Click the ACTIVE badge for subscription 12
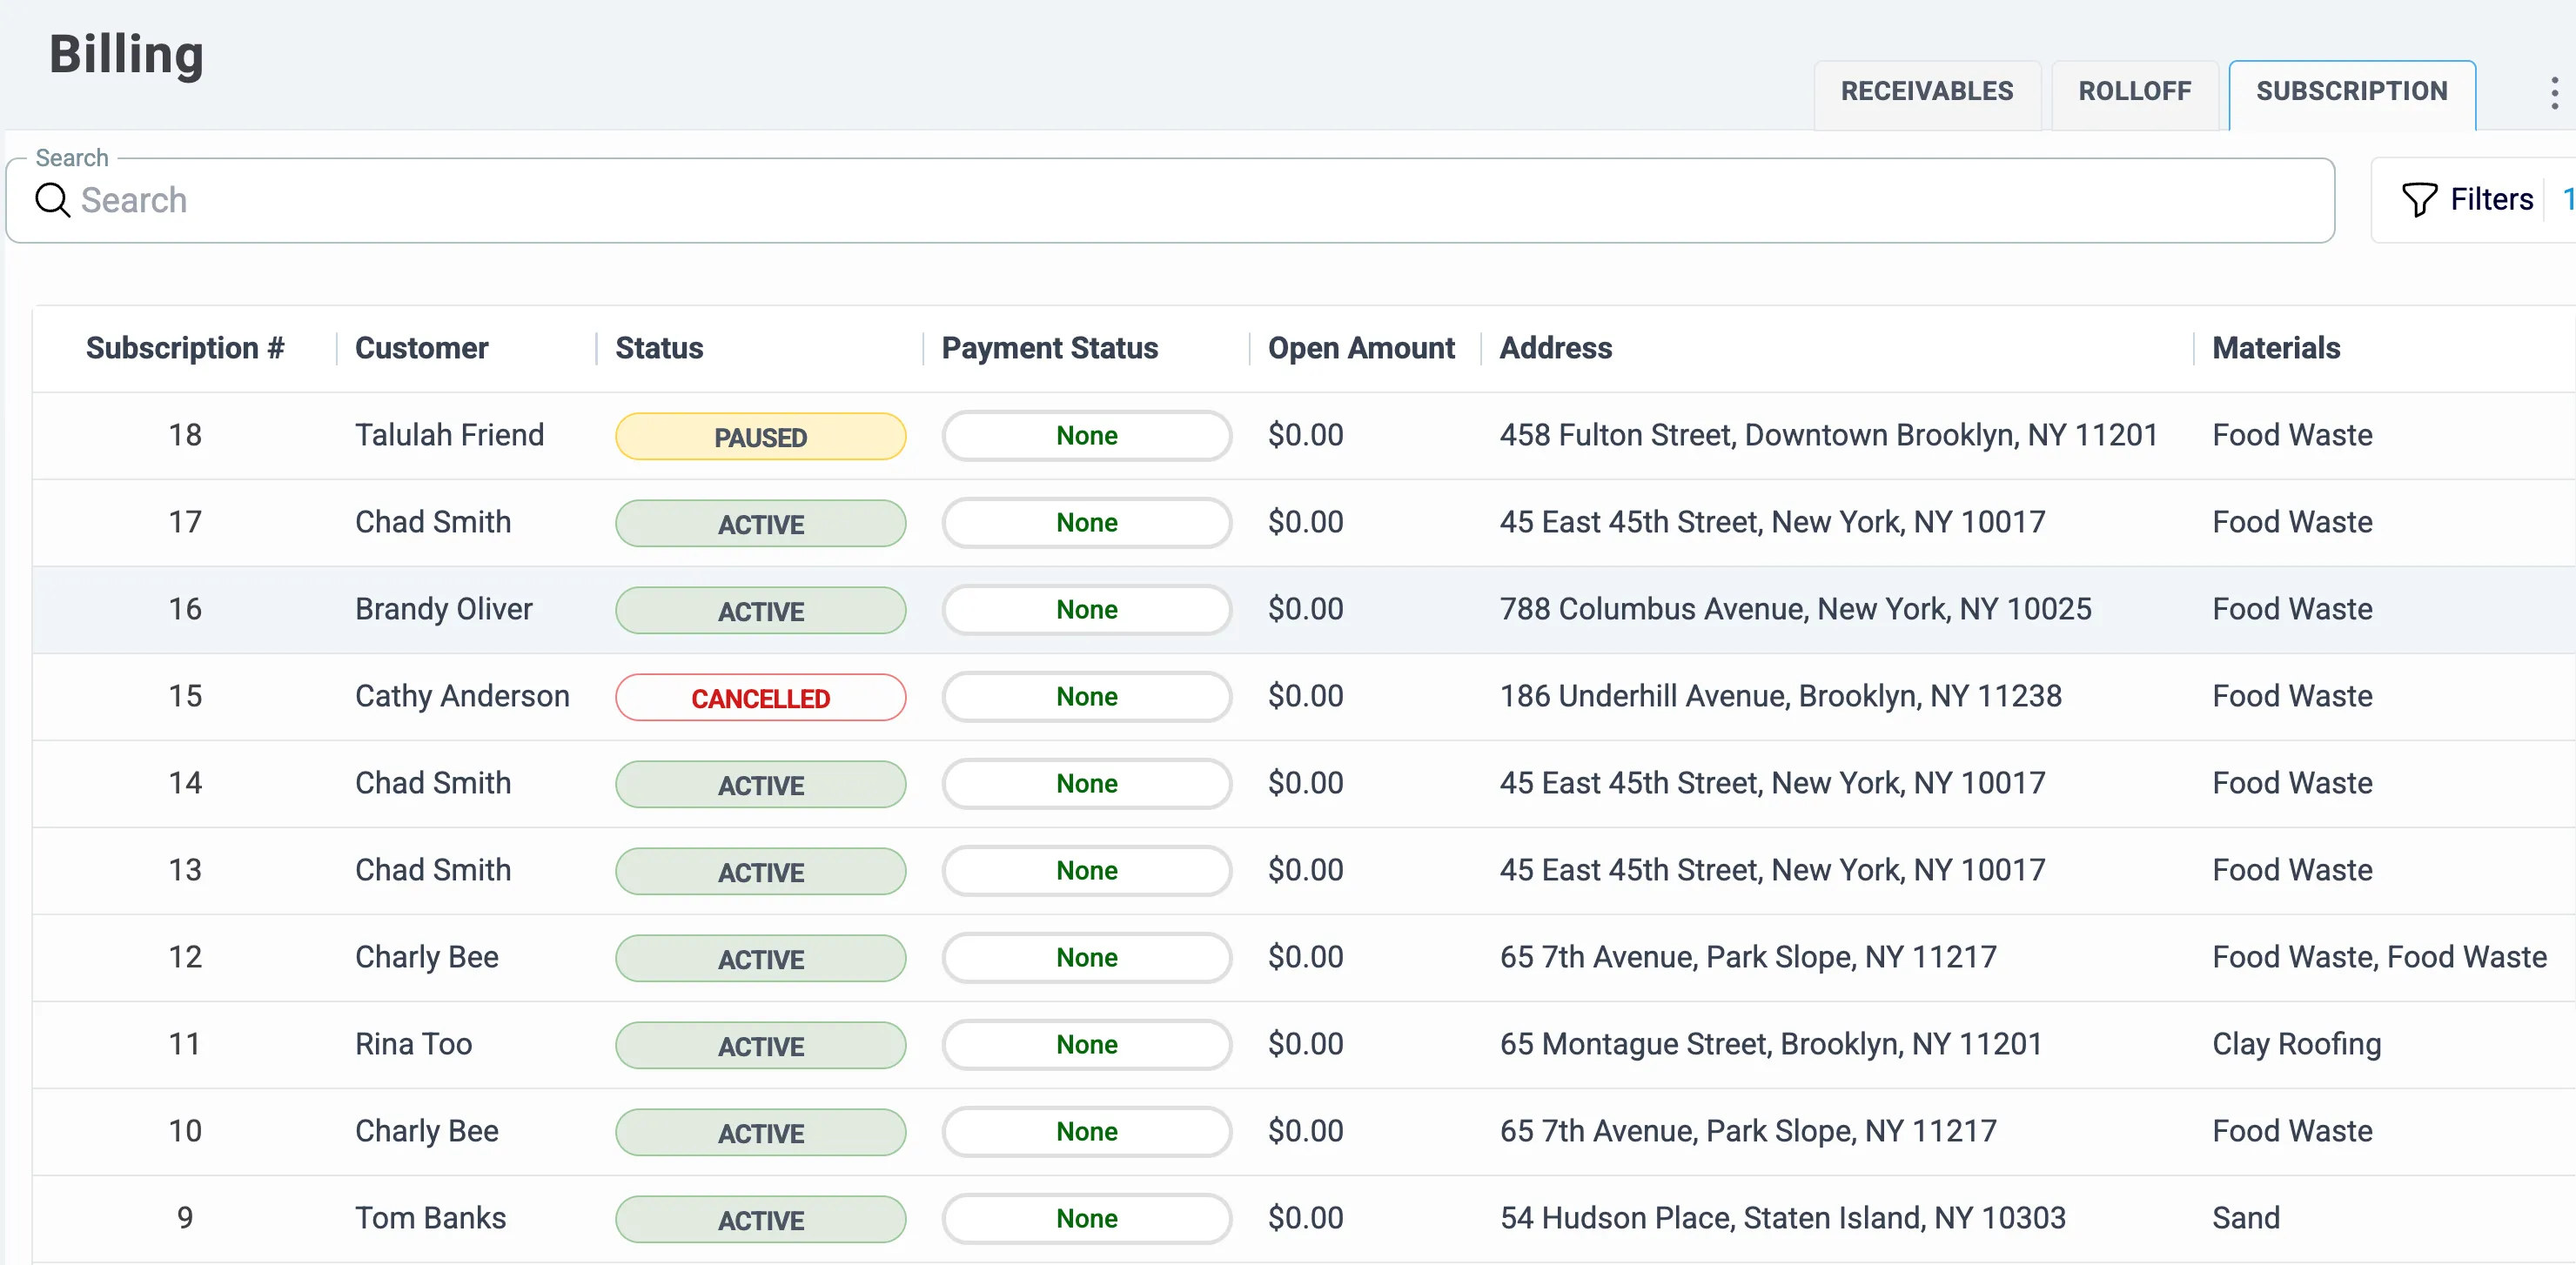Viewport: 2576px width, 1265px height. (760, 959)
